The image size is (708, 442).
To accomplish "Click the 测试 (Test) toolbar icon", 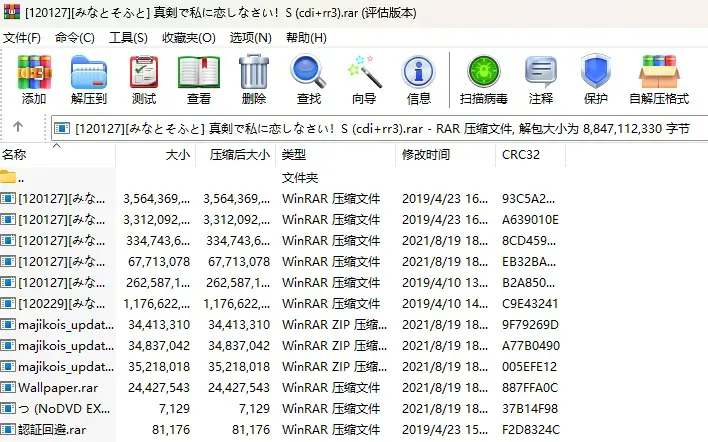I will tap(144, 72).
